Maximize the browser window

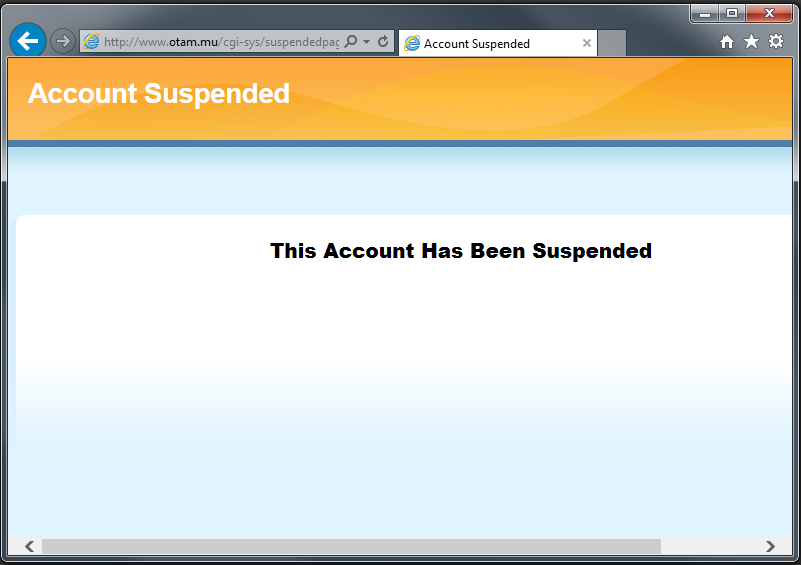tap(732, 13)
